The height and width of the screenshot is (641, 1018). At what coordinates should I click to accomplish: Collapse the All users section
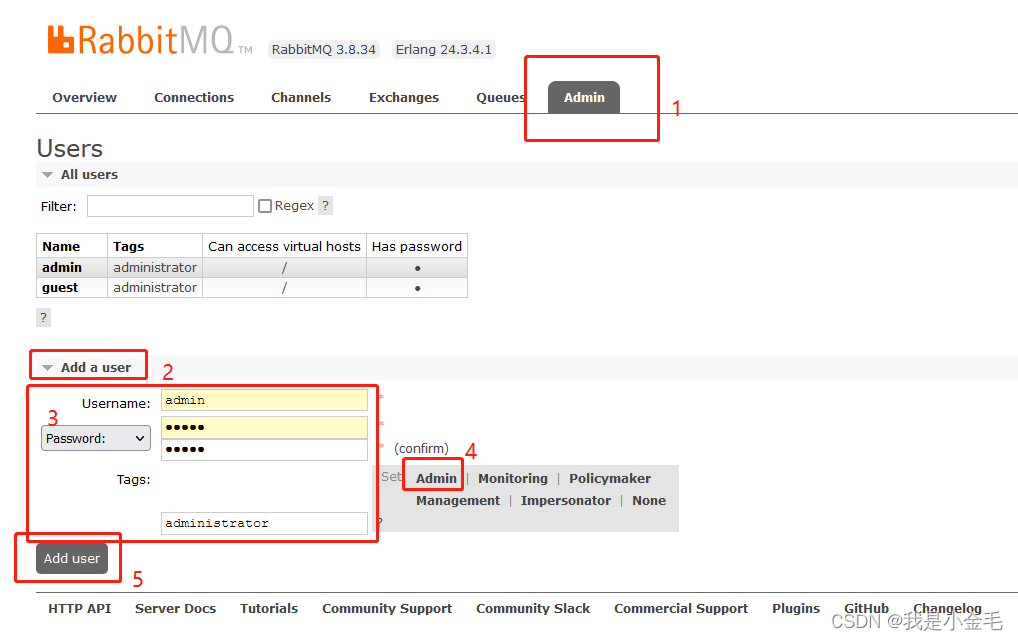(47, 174)
